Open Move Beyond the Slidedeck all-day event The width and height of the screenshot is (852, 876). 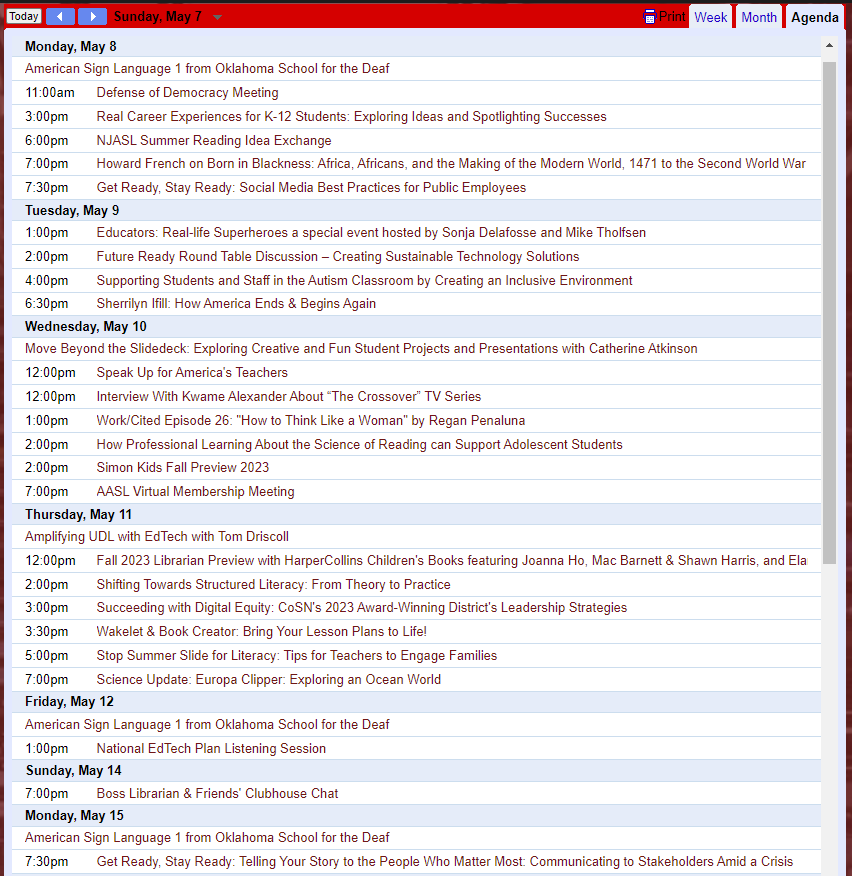(361, 349)
